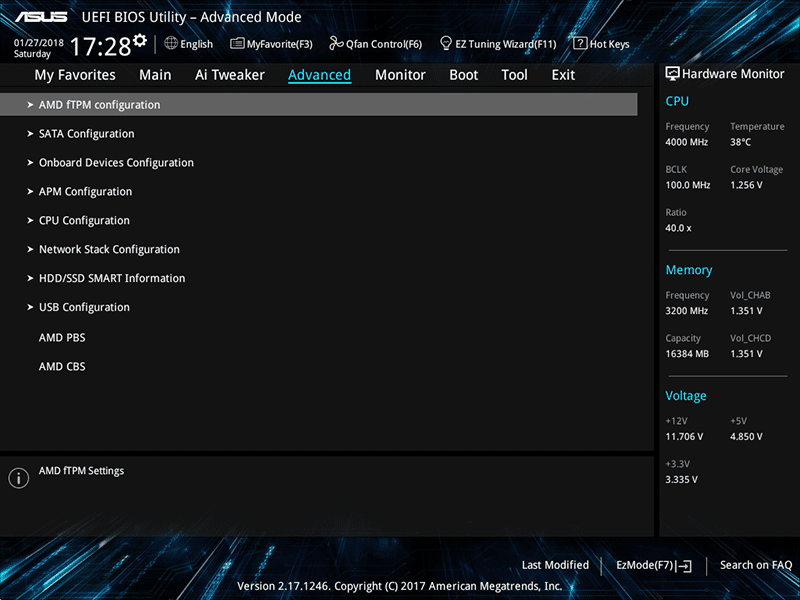
Task: Select Onboard Devices Configuration entry text
Action: coord(116,163)
